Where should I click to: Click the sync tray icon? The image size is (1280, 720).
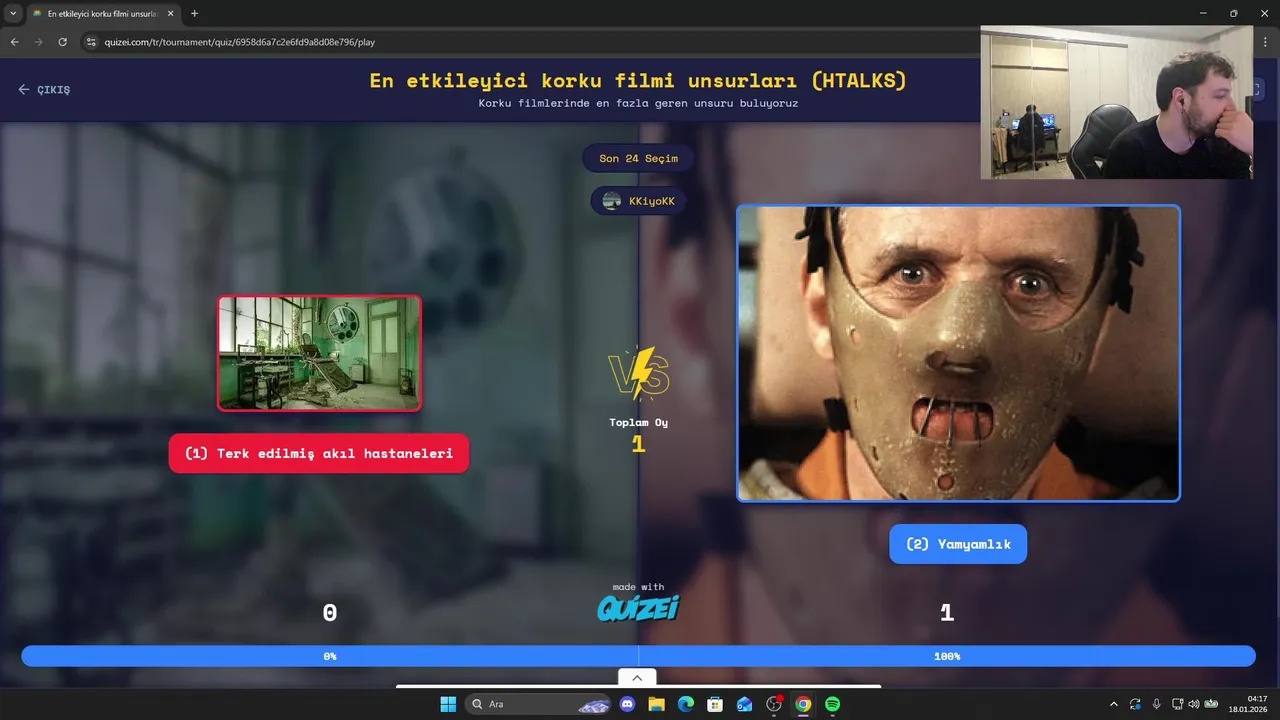[1136, 704]
